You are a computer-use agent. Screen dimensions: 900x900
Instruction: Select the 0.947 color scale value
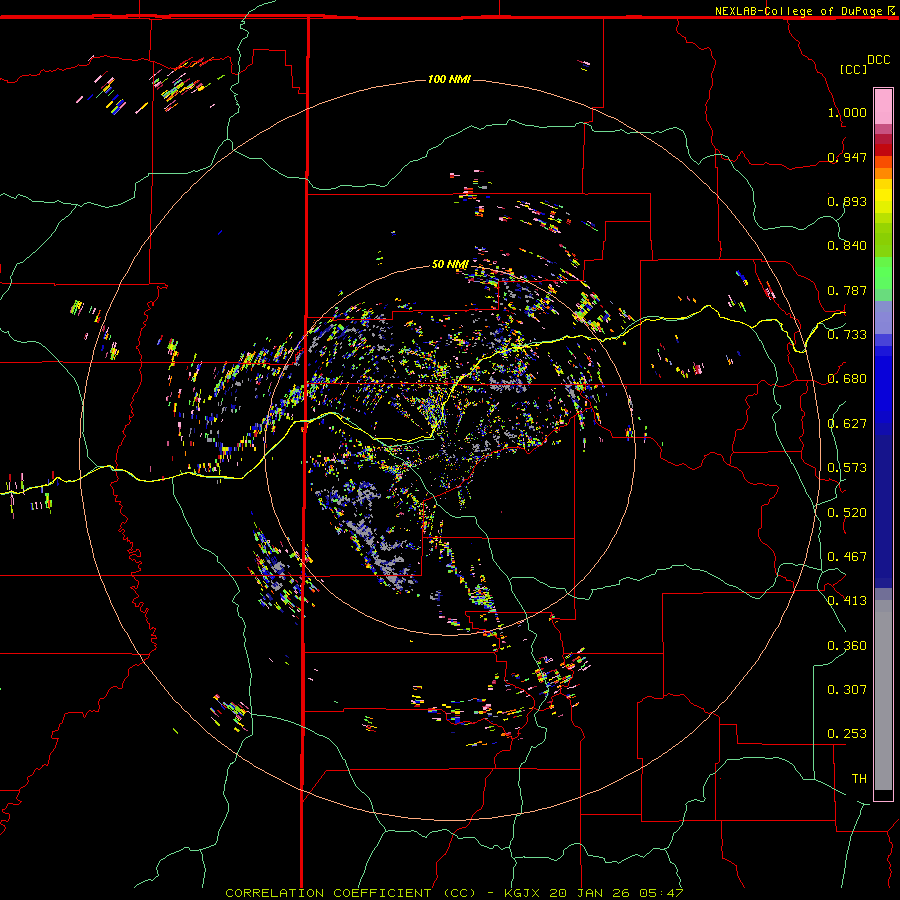point(847,157)
